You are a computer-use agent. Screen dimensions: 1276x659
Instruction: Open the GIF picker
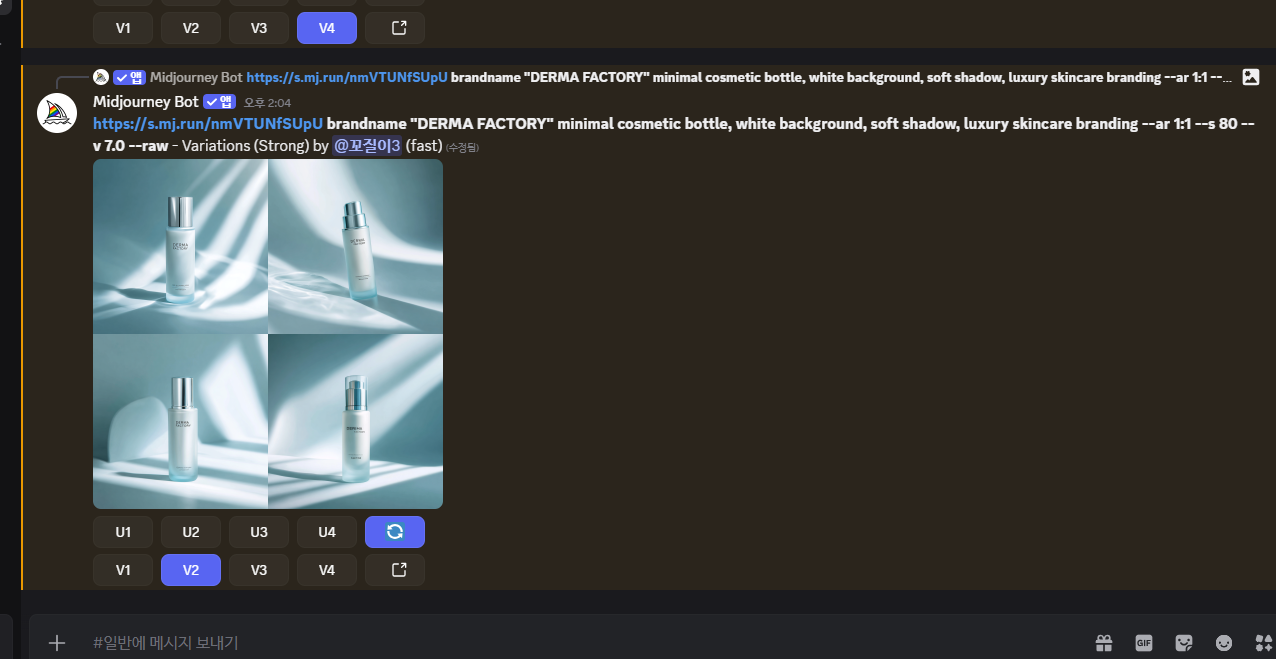[x=1144, y=643]
